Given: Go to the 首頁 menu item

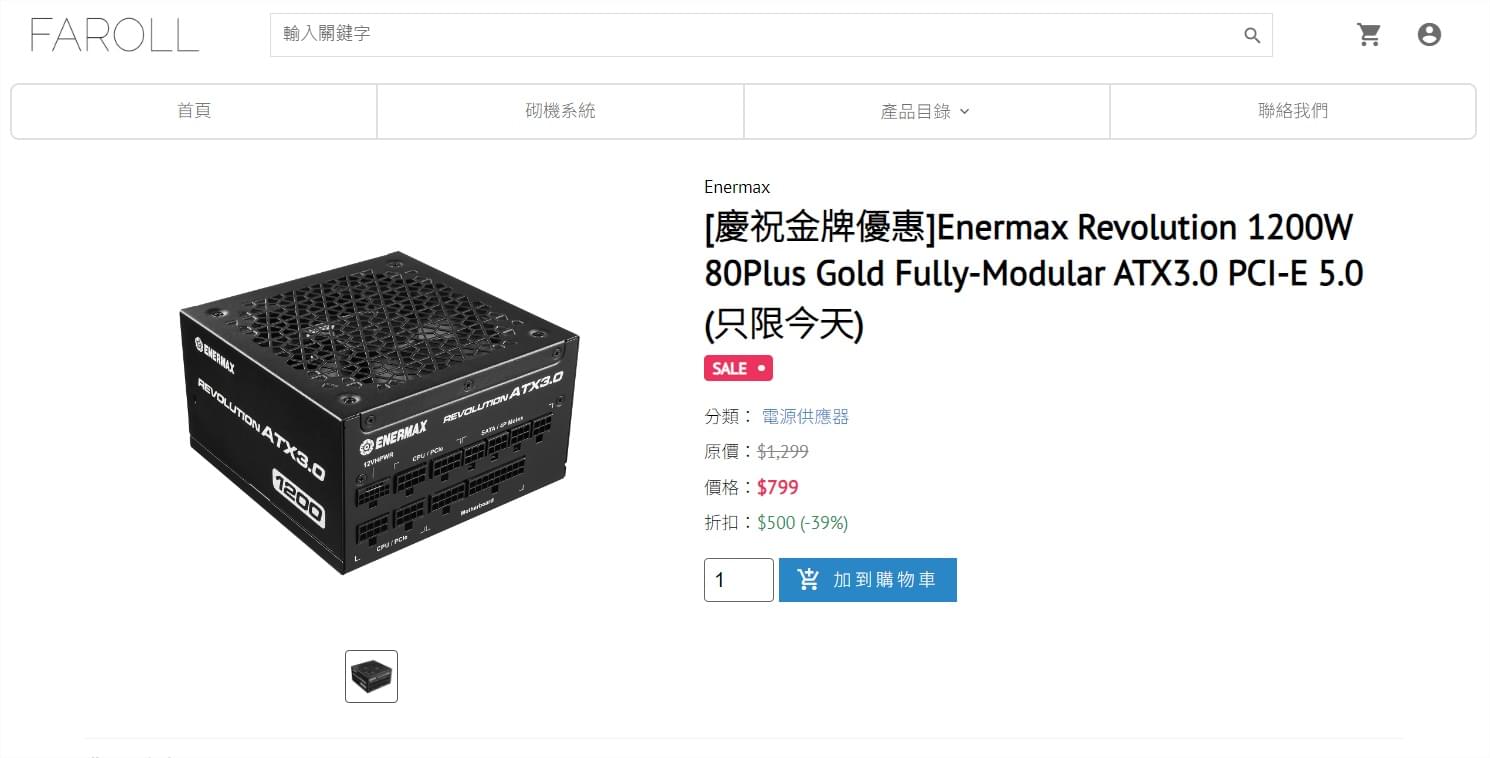Looking at the screenshot, I should 194,111.
